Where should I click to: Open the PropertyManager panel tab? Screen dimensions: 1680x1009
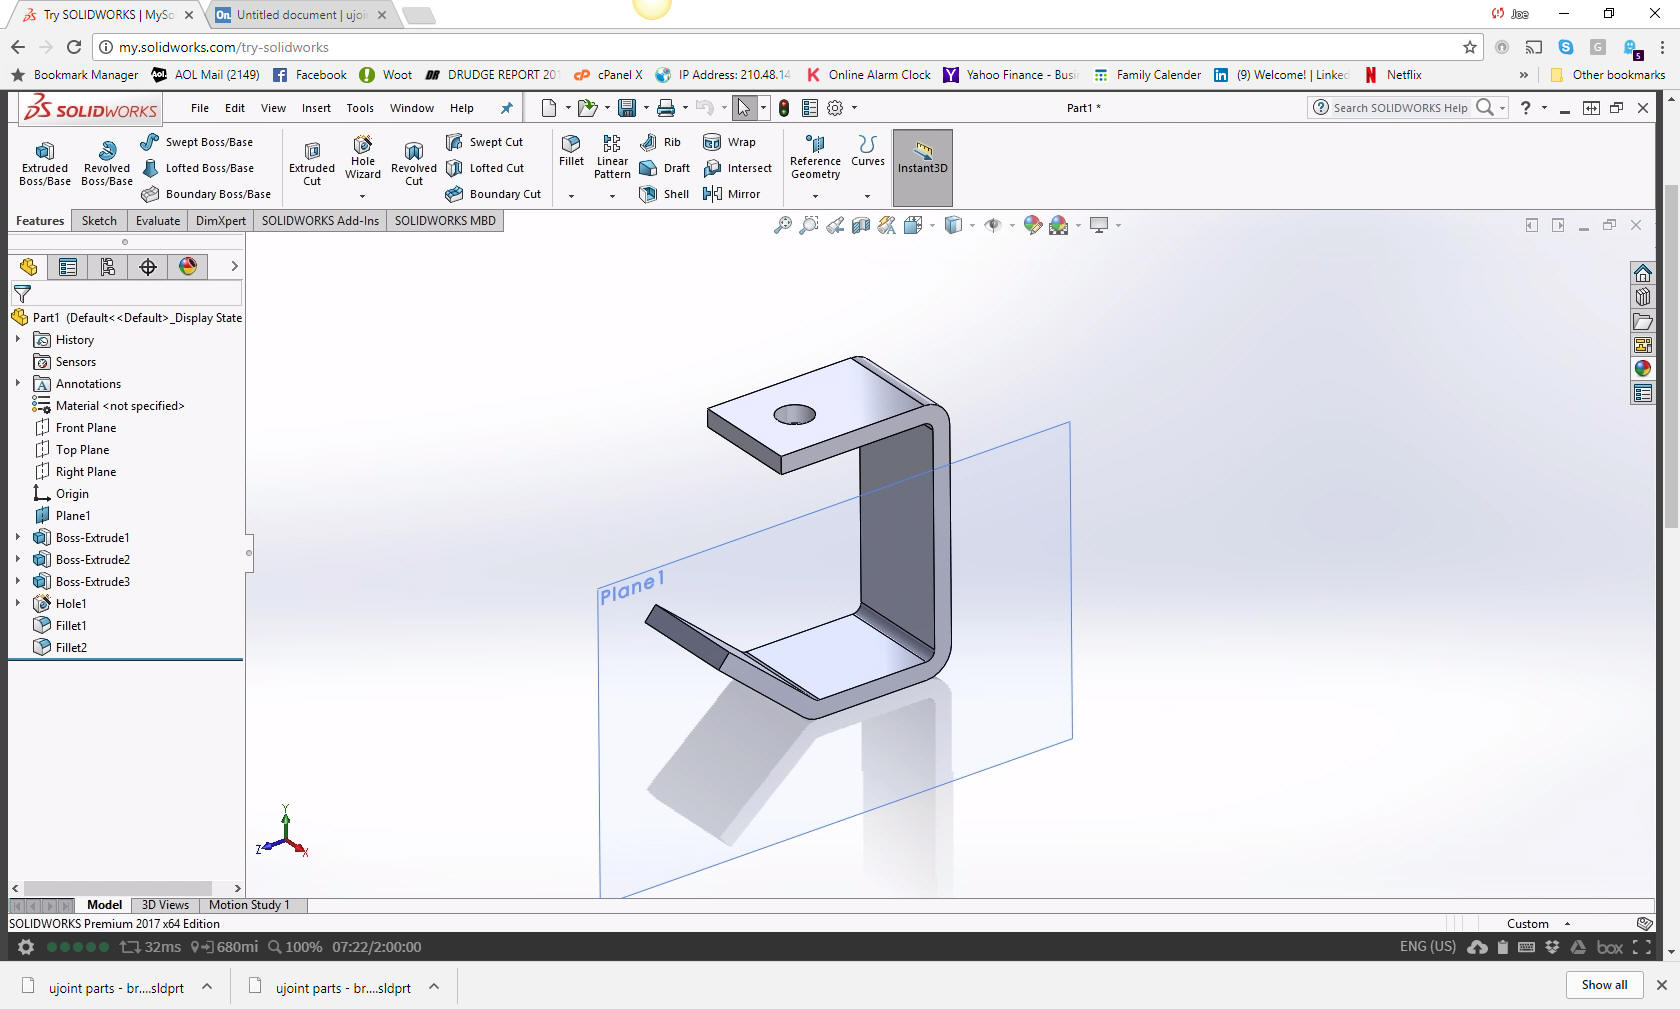click(68, 267)
